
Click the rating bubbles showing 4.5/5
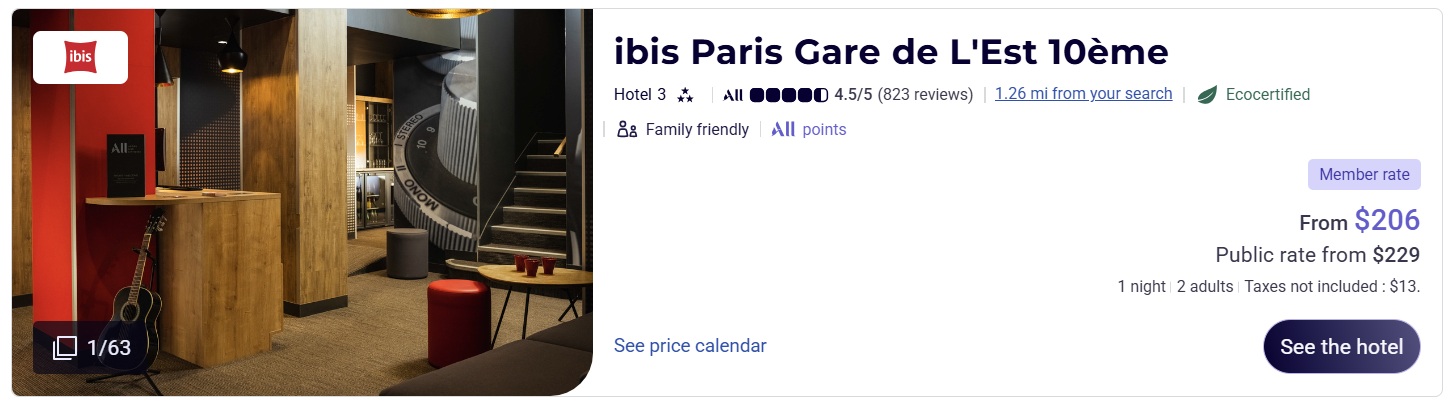point(789,95)
